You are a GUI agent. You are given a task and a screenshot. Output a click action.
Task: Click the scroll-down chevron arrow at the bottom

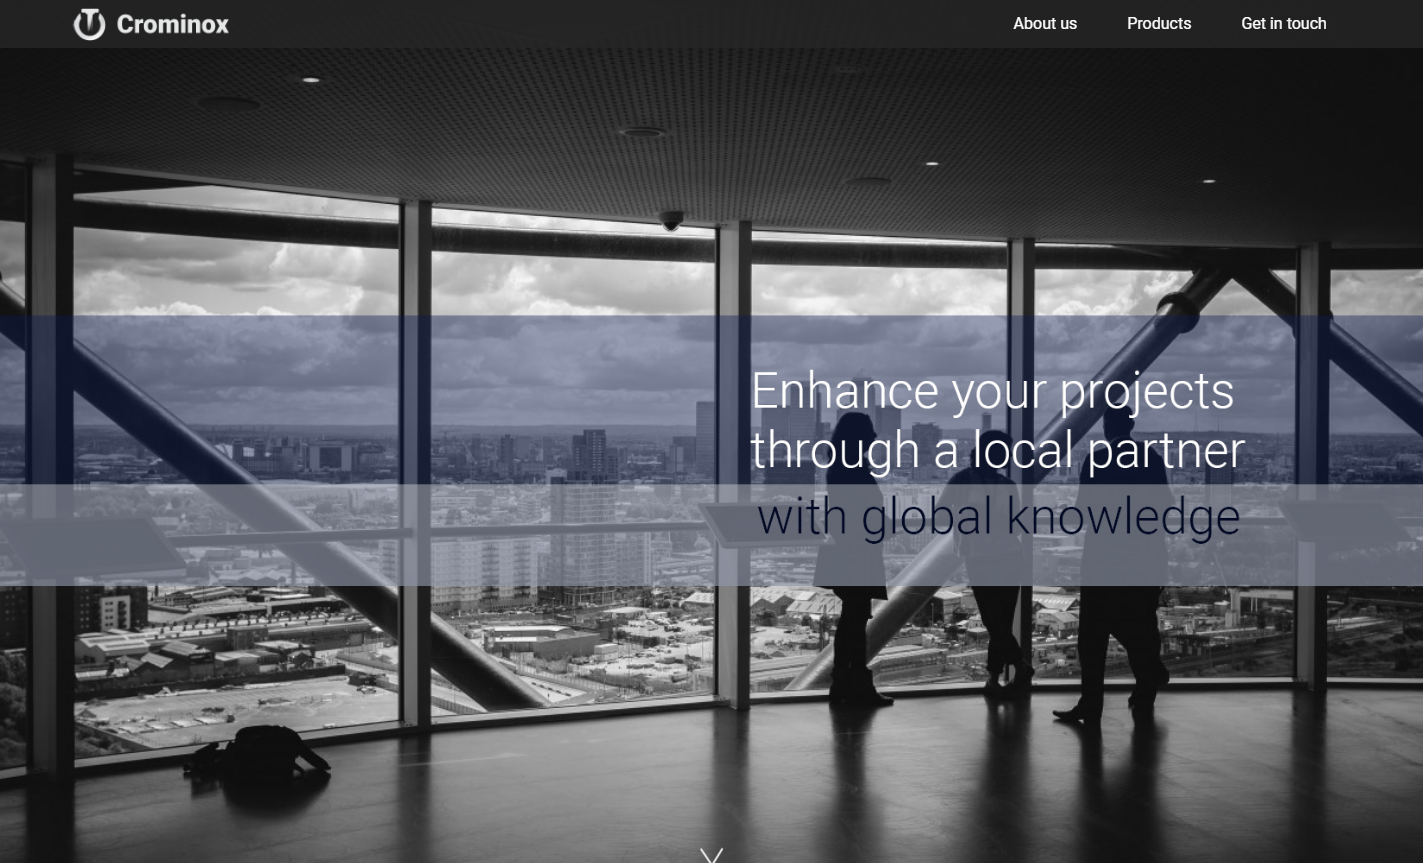(711, 855)
